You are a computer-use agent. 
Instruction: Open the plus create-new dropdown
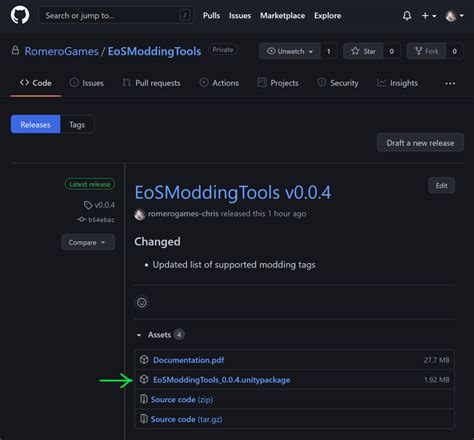point(429,16)
